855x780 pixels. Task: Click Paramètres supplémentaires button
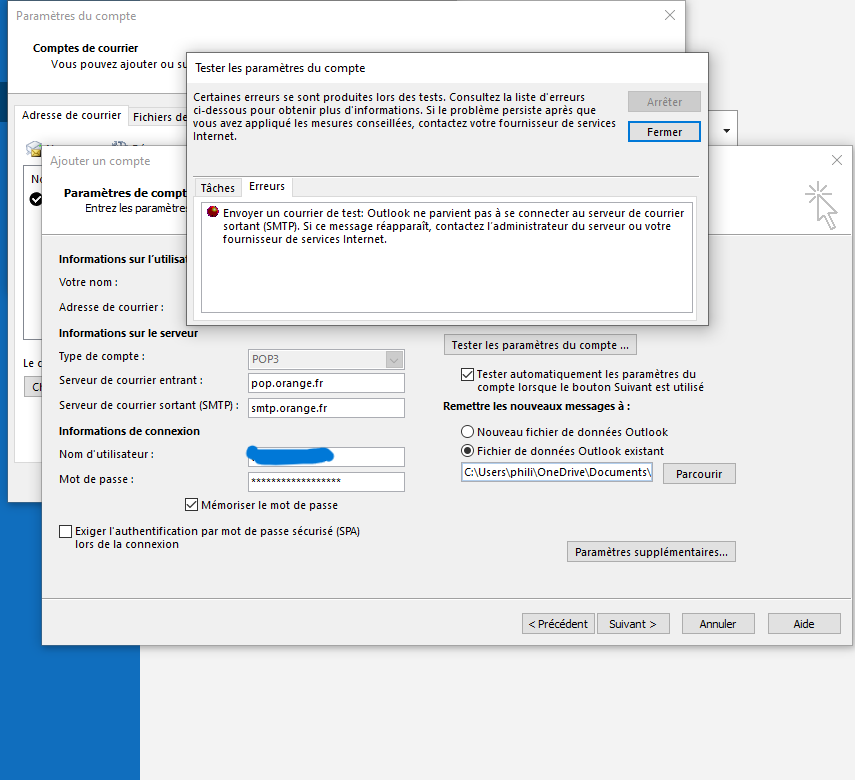click(651, 552)
